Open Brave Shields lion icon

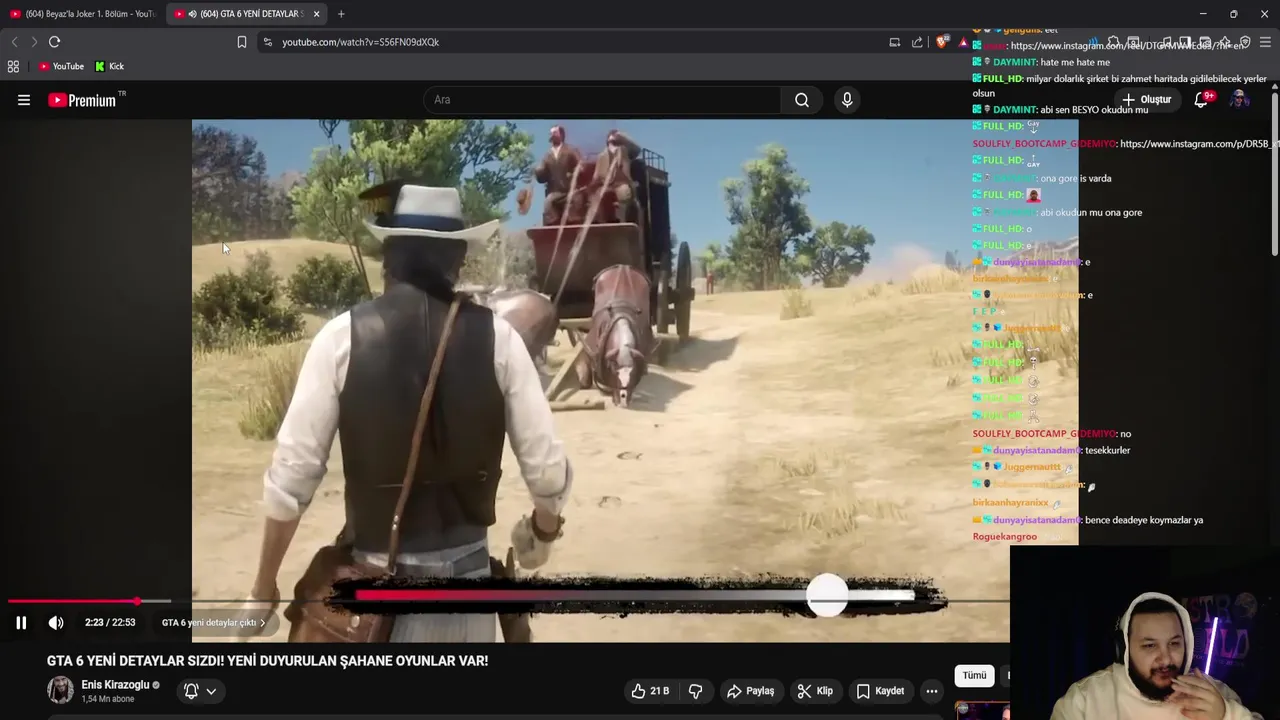(942, 42)
